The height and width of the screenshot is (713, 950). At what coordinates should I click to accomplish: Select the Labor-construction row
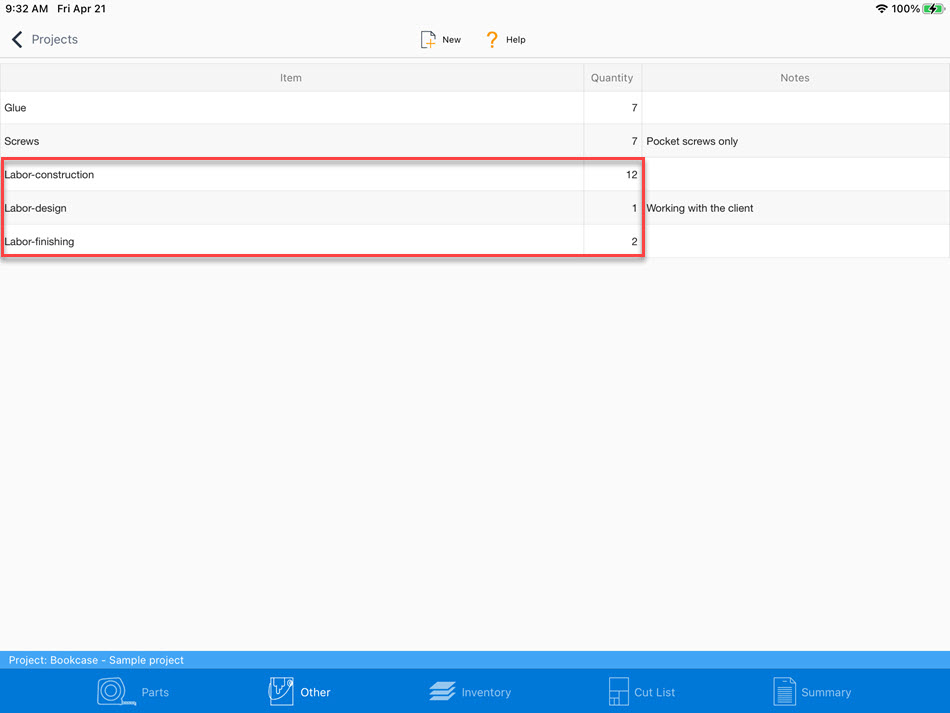291,175
